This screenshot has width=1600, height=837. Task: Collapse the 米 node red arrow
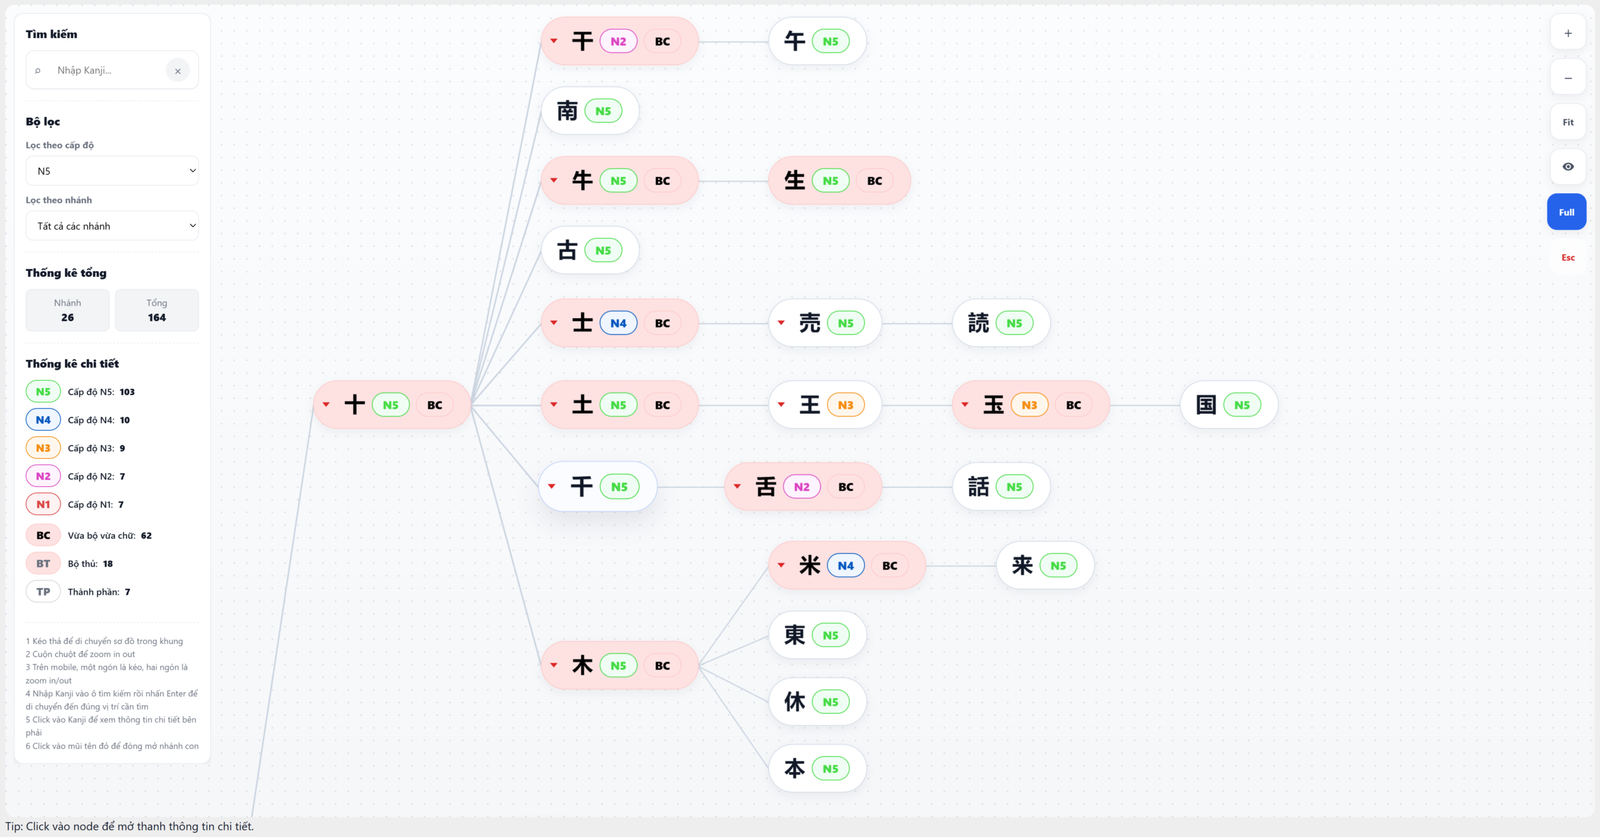(x=781, y=565)
